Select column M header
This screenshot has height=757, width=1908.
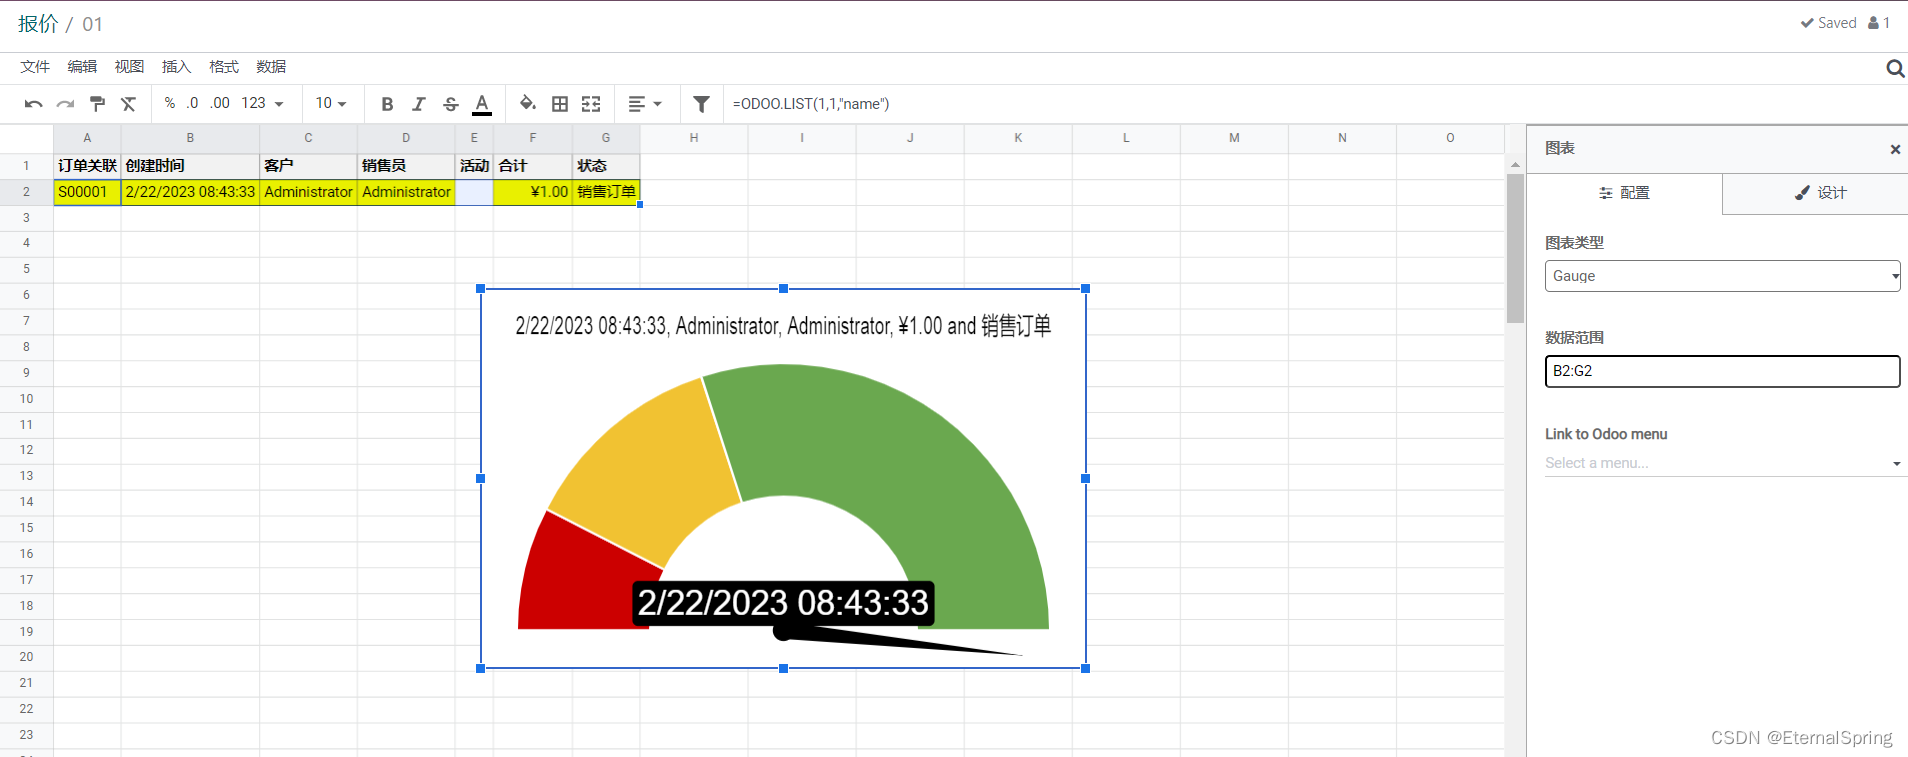pos(1234,138)
